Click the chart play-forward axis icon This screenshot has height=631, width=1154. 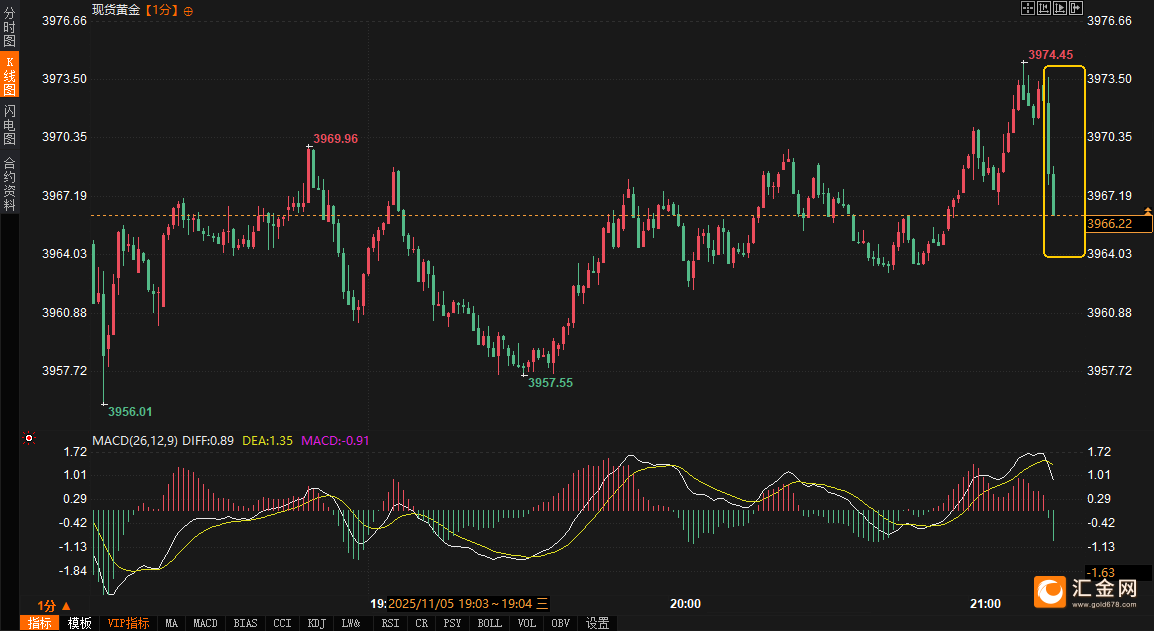tap(1060, 8)
